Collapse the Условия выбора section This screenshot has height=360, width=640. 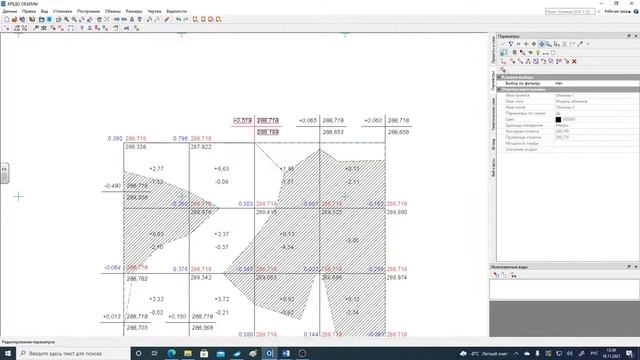click(500, 77)
